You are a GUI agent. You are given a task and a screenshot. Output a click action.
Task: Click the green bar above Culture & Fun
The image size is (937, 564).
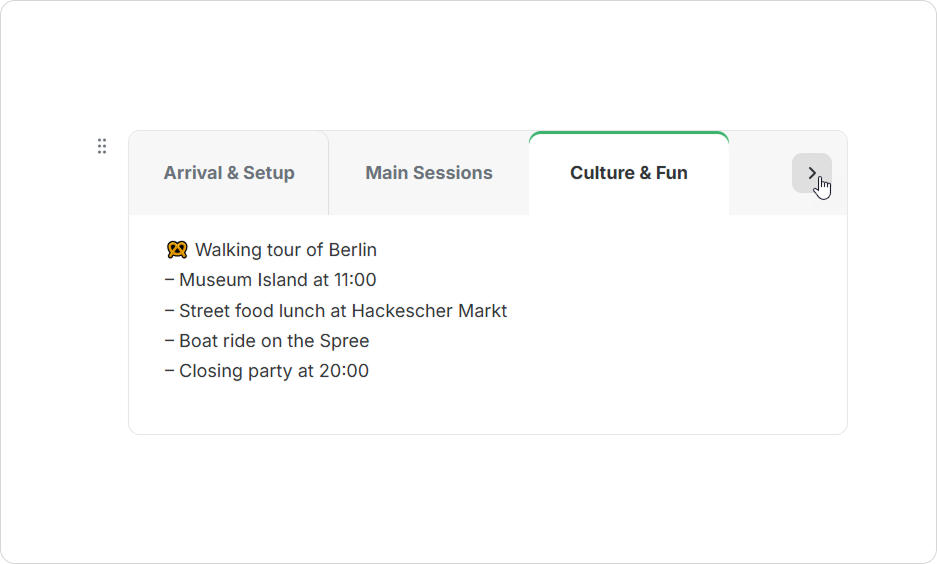click(629, 133)
